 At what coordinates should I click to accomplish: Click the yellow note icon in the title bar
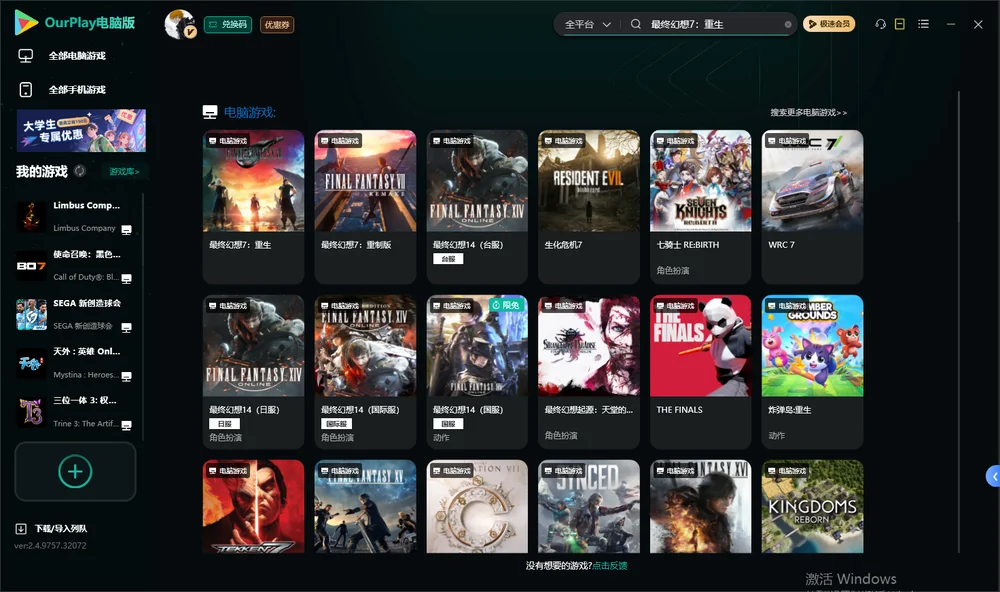click(x=900, y=24)
